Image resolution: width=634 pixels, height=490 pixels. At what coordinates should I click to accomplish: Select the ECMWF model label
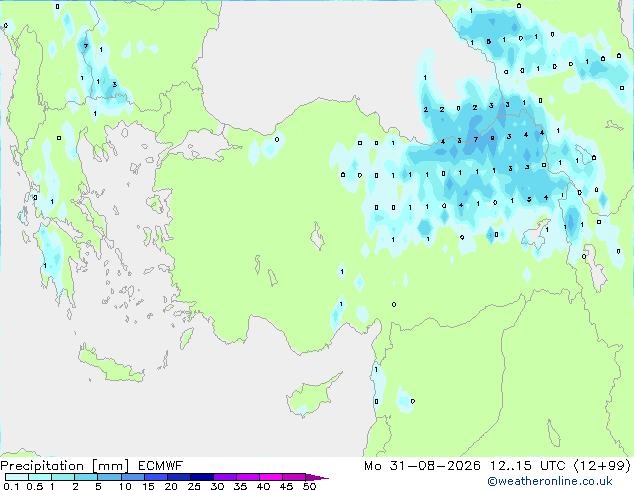click(161, 466)
